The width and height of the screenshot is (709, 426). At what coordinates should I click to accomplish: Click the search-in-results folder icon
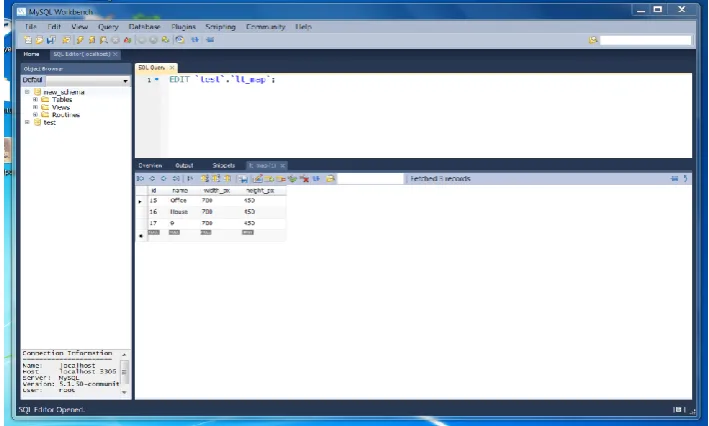(x=331, y=179)
